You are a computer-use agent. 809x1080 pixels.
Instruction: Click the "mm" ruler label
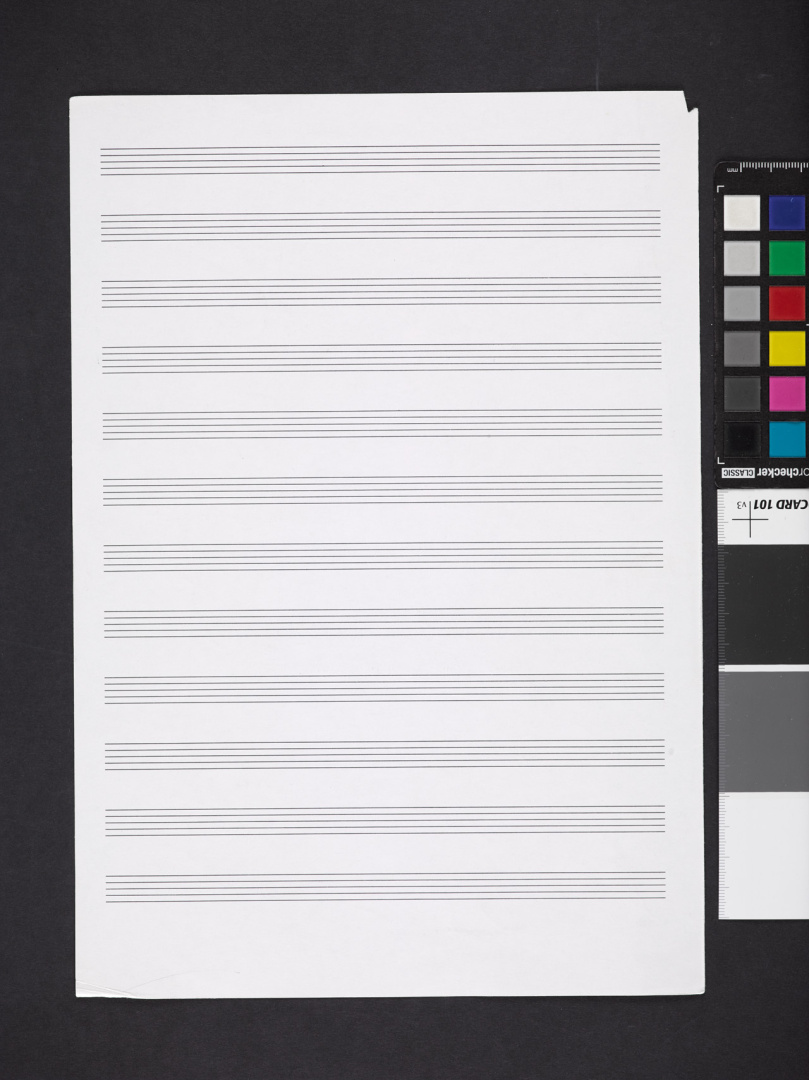tap(733, 169)
